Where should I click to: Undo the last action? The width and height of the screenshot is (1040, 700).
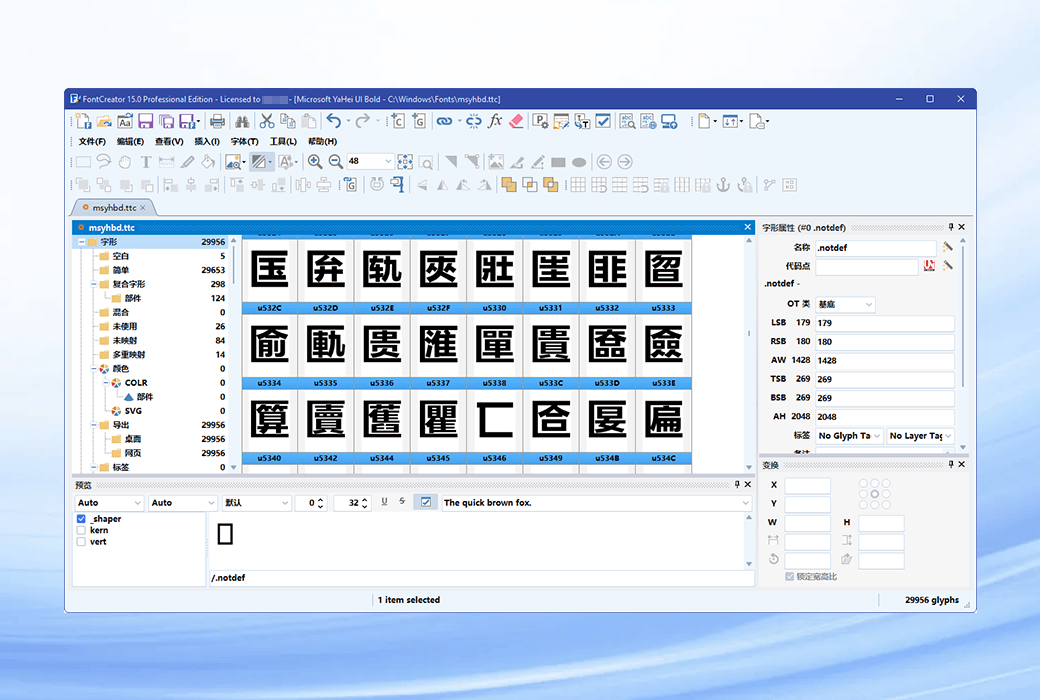[334, 121]
